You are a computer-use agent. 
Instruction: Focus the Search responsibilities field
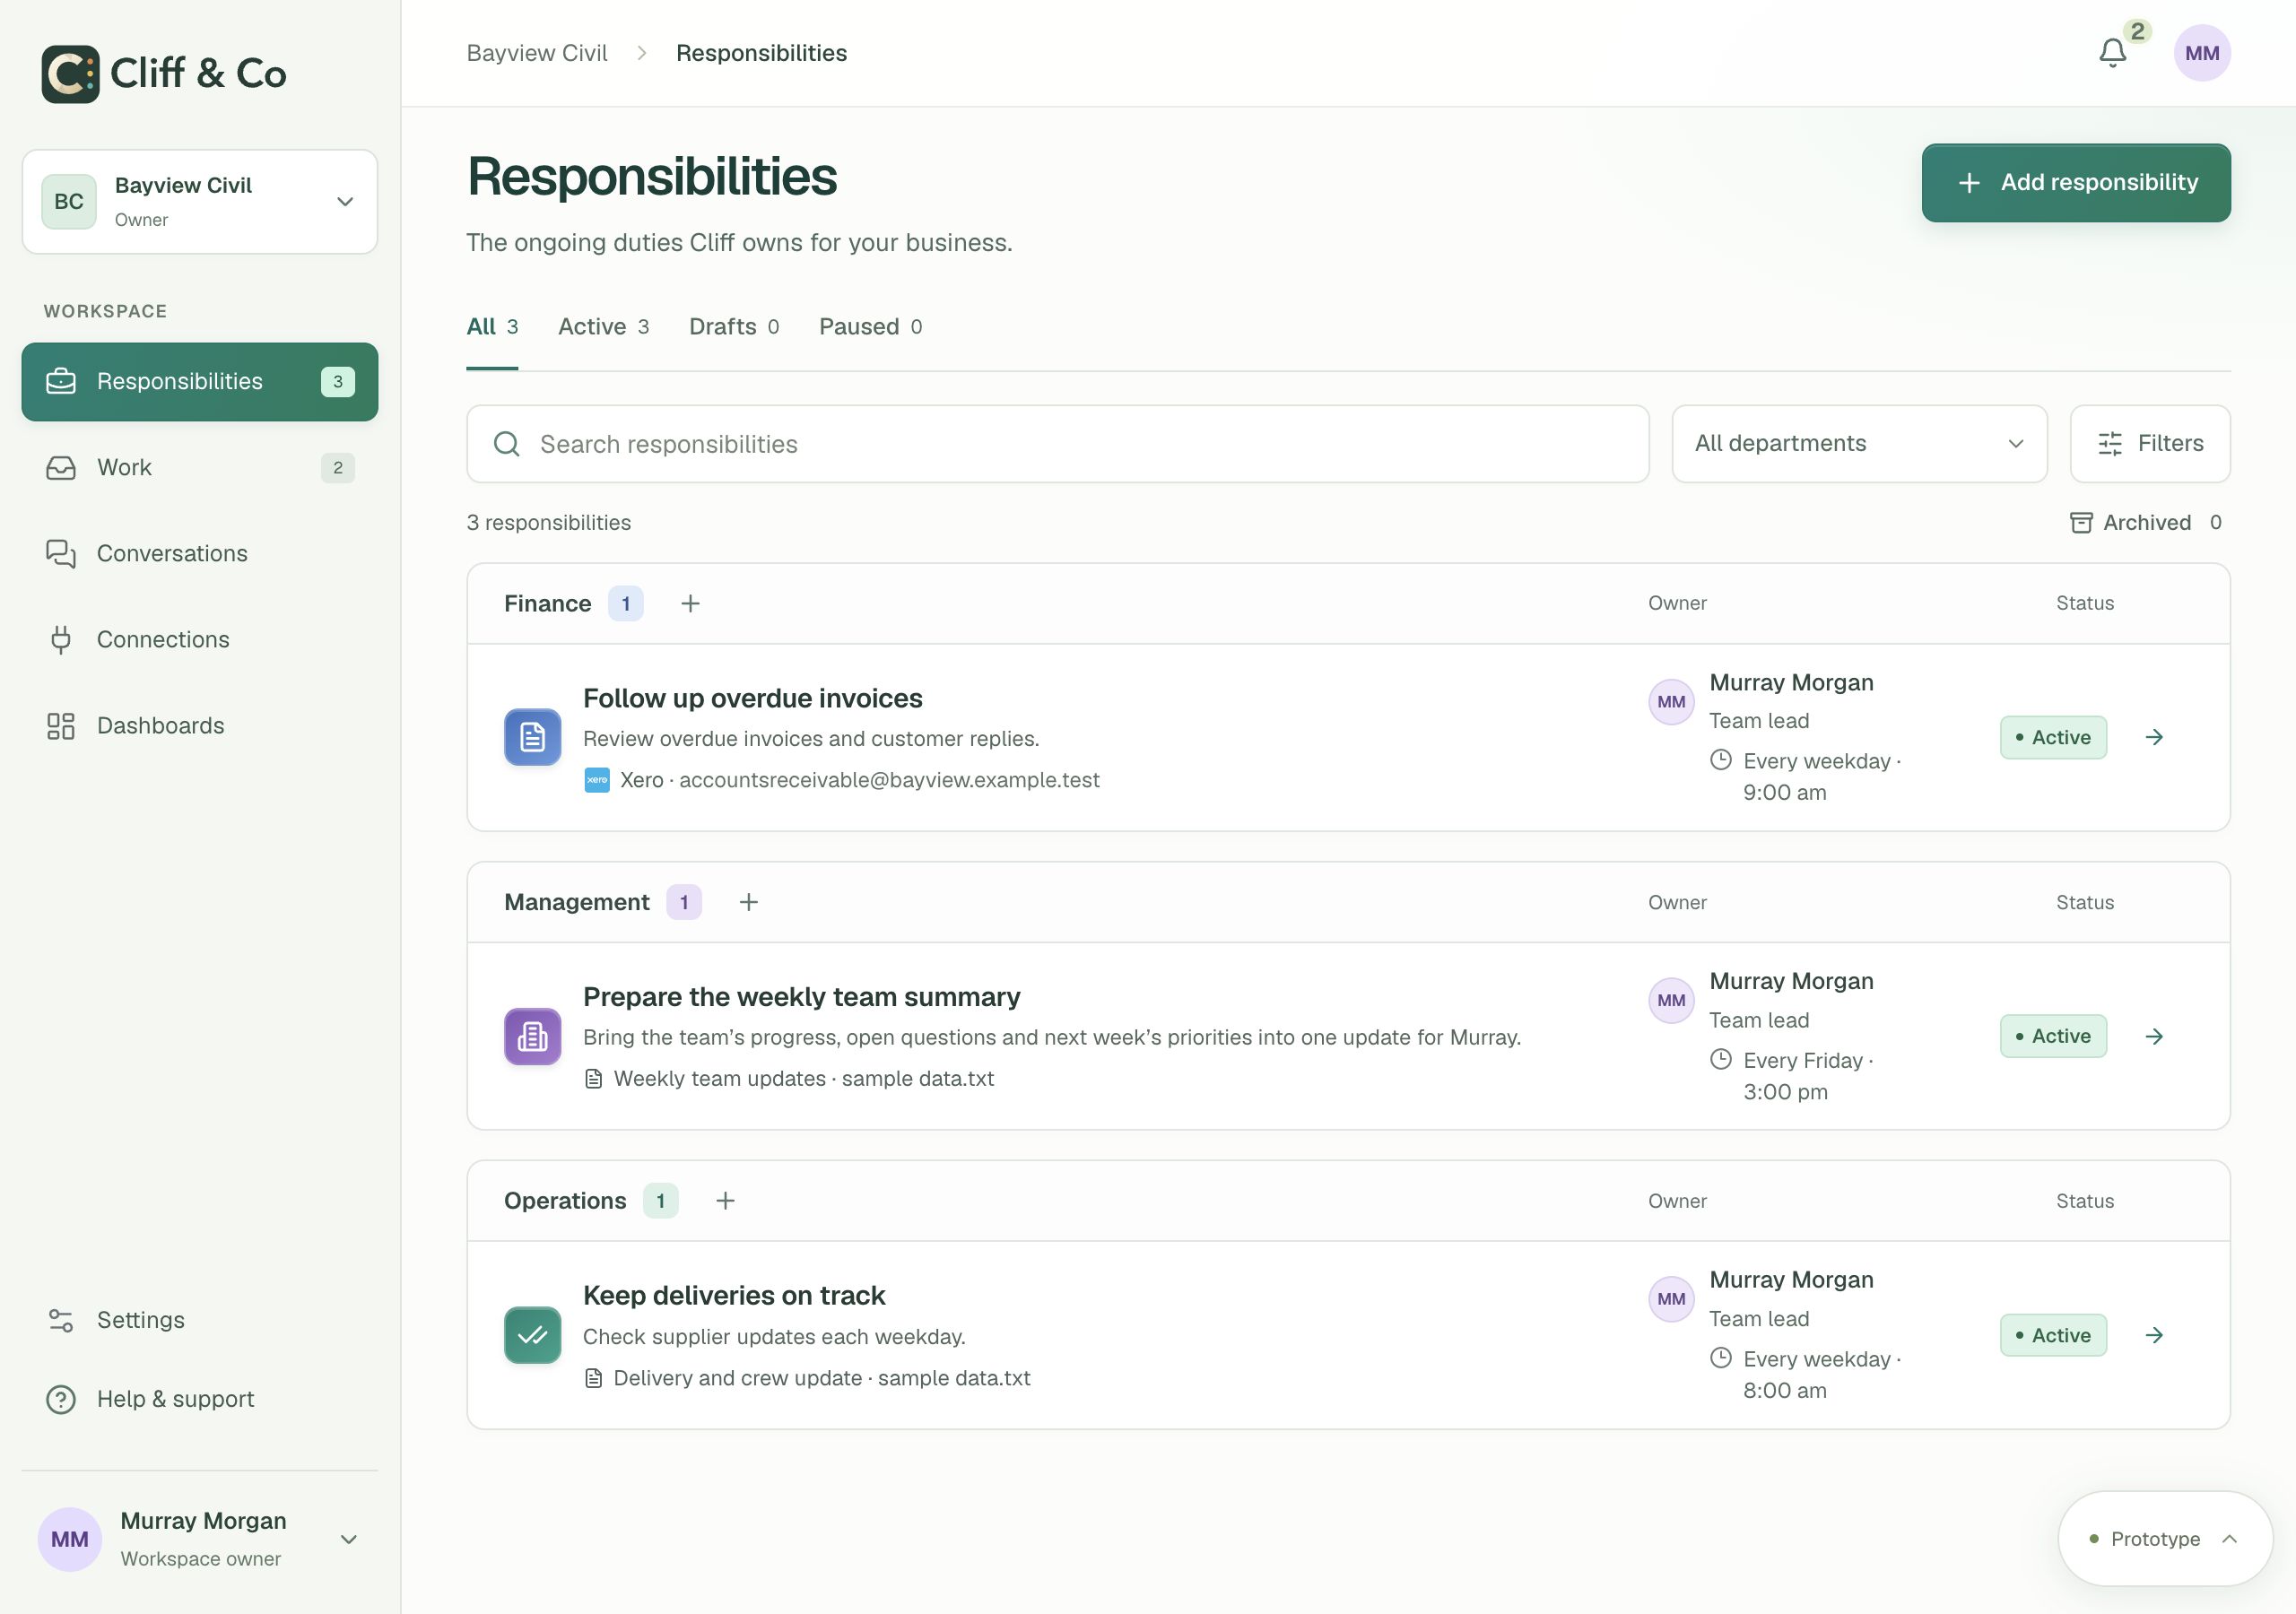pyautogui.click(x=1058, y=444)
